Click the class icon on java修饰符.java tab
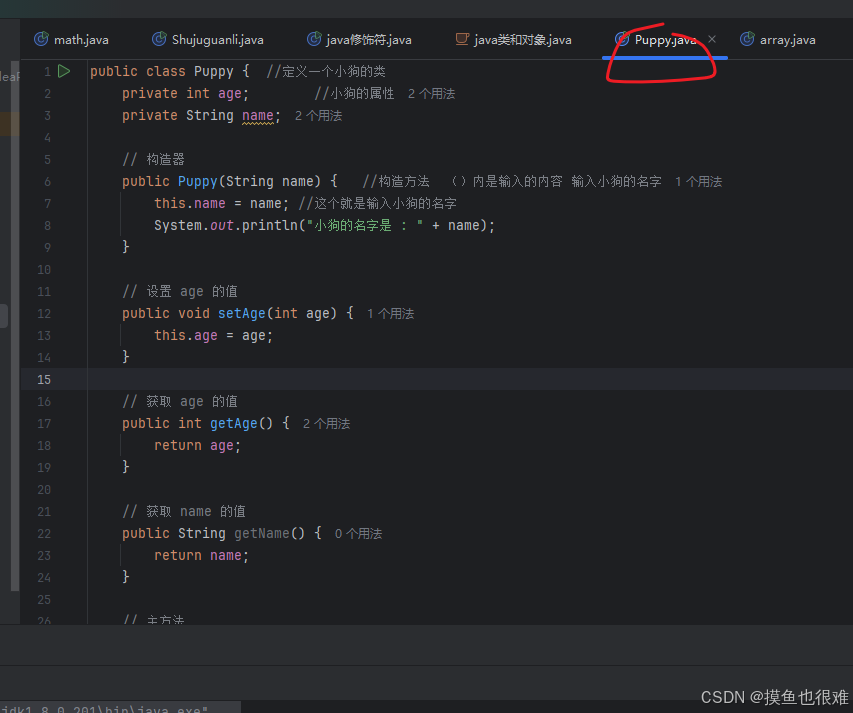 pos(314,39)
